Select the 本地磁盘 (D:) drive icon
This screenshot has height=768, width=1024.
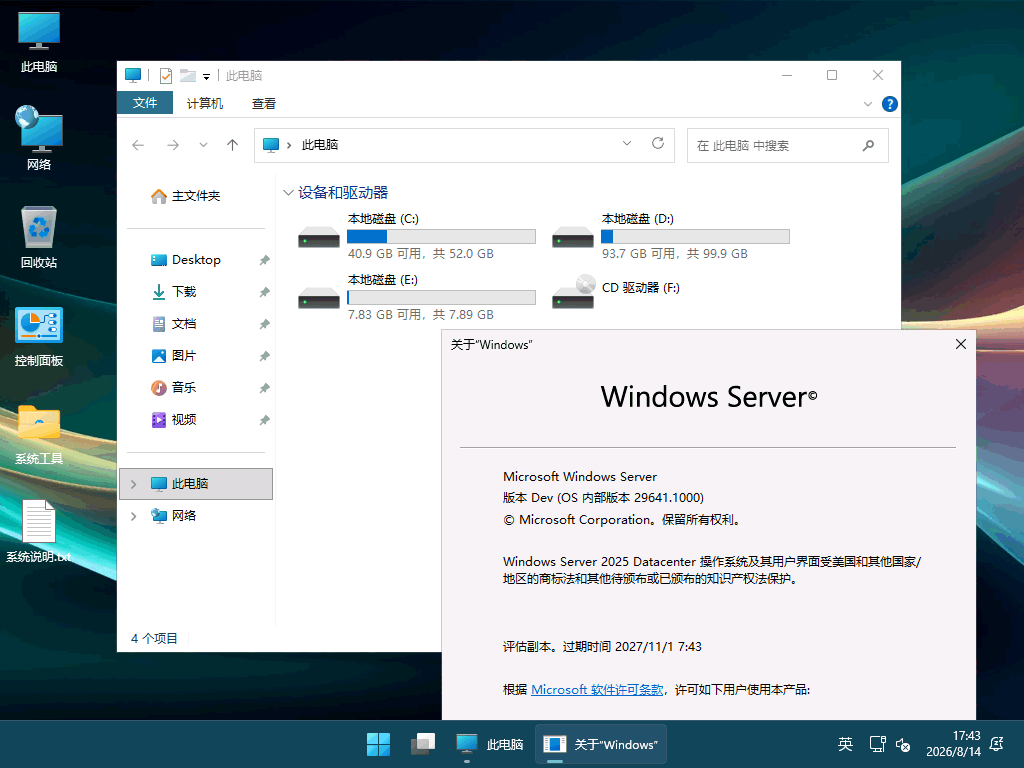(x=573, y=236)
